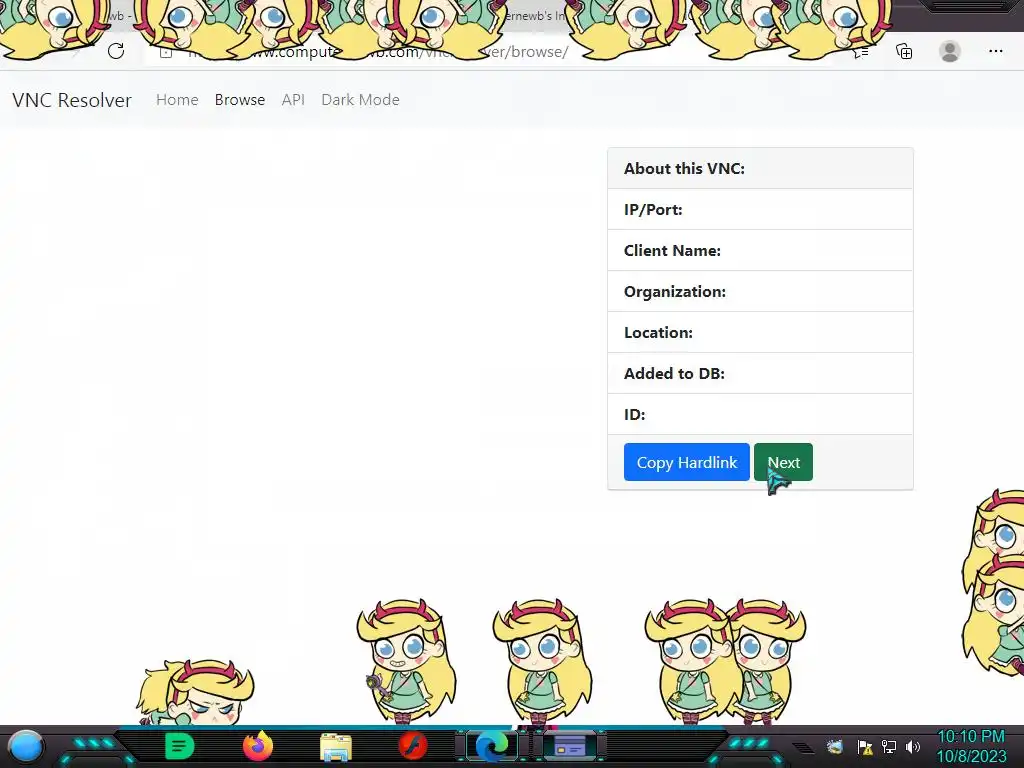Open the Action Center flag tray icon
Screen dimensions: 1024x768
click(865, 747)
